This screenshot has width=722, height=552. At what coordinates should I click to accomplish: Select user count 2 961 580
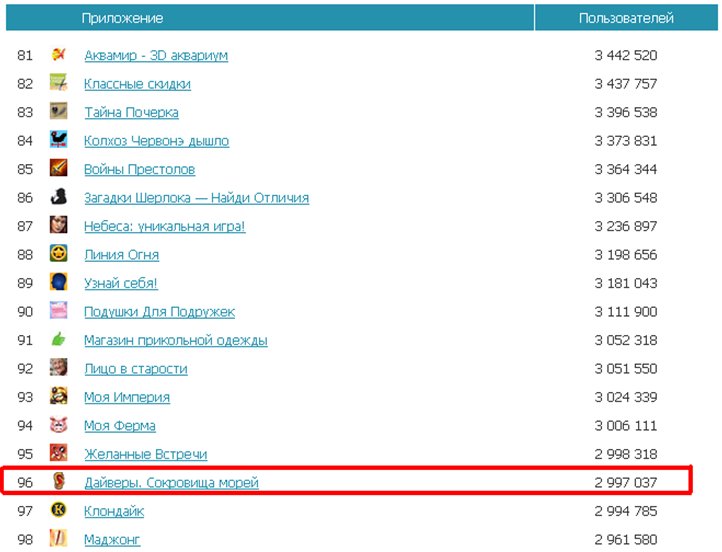(x=626, y=540)
